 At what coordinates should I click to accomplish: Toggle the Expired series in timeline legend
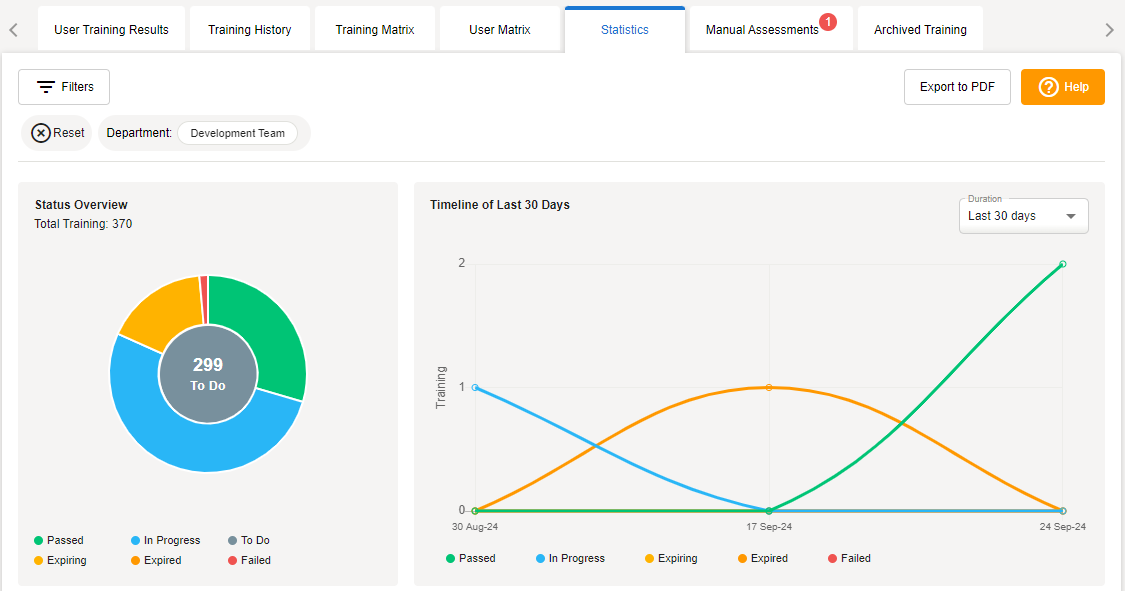(762, 558)
